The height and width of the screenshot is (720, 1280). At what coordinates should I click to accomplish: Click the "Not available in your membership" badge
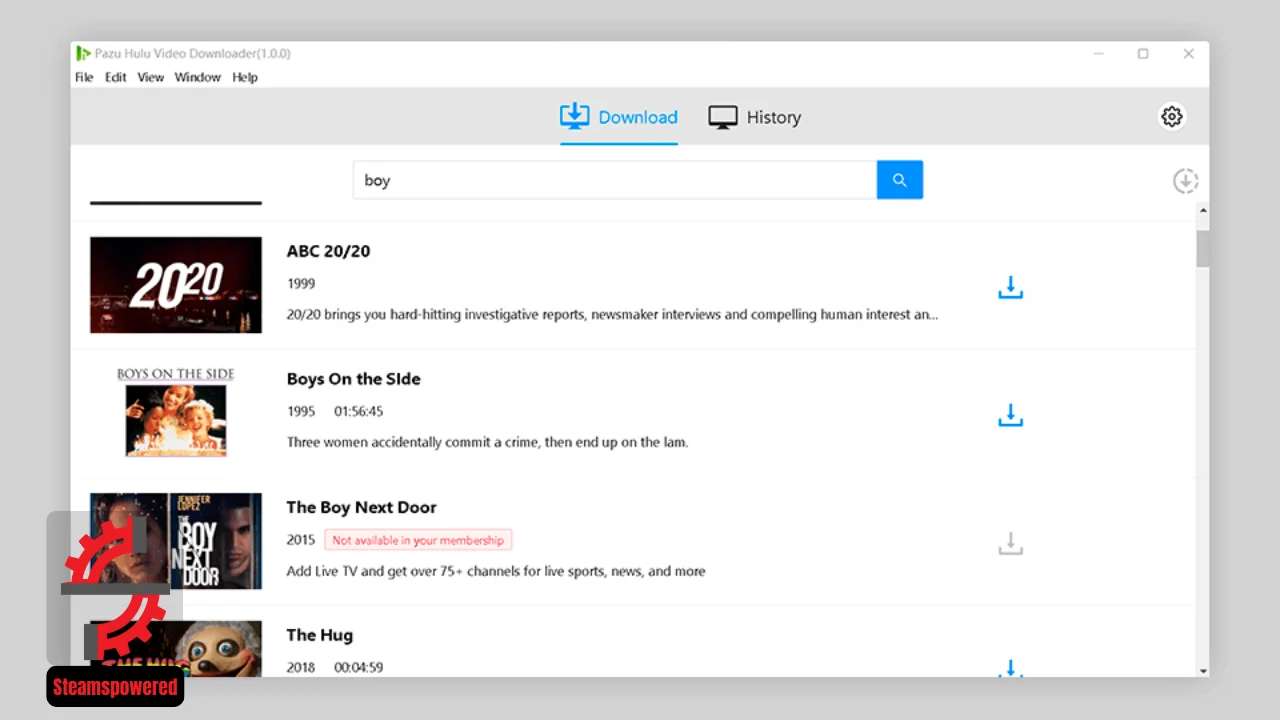click(418, 540)
